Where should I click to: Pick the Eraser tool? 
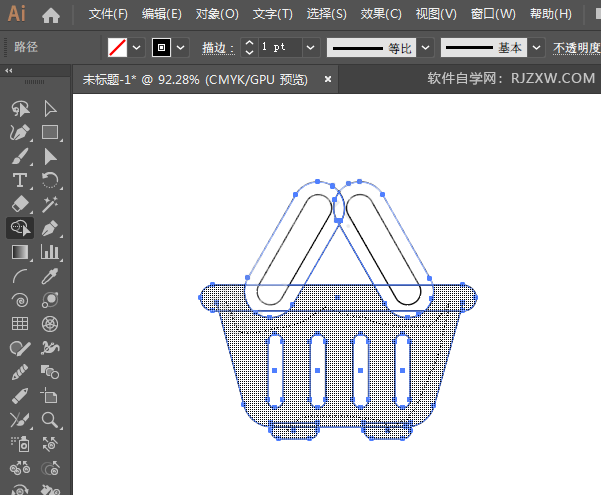tap(19, 204)
